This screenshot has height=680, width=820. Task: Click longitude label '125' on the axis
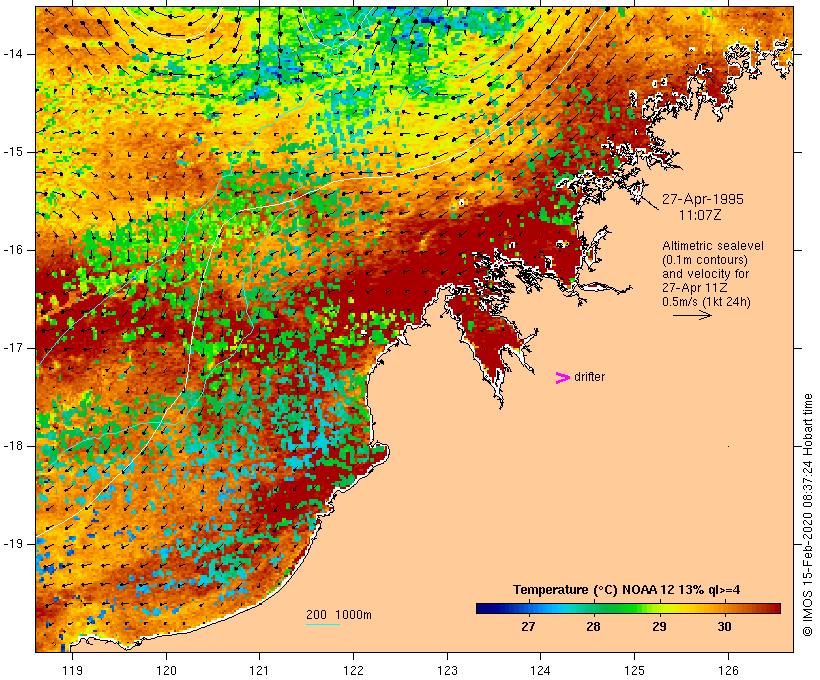tap(635, 670)
